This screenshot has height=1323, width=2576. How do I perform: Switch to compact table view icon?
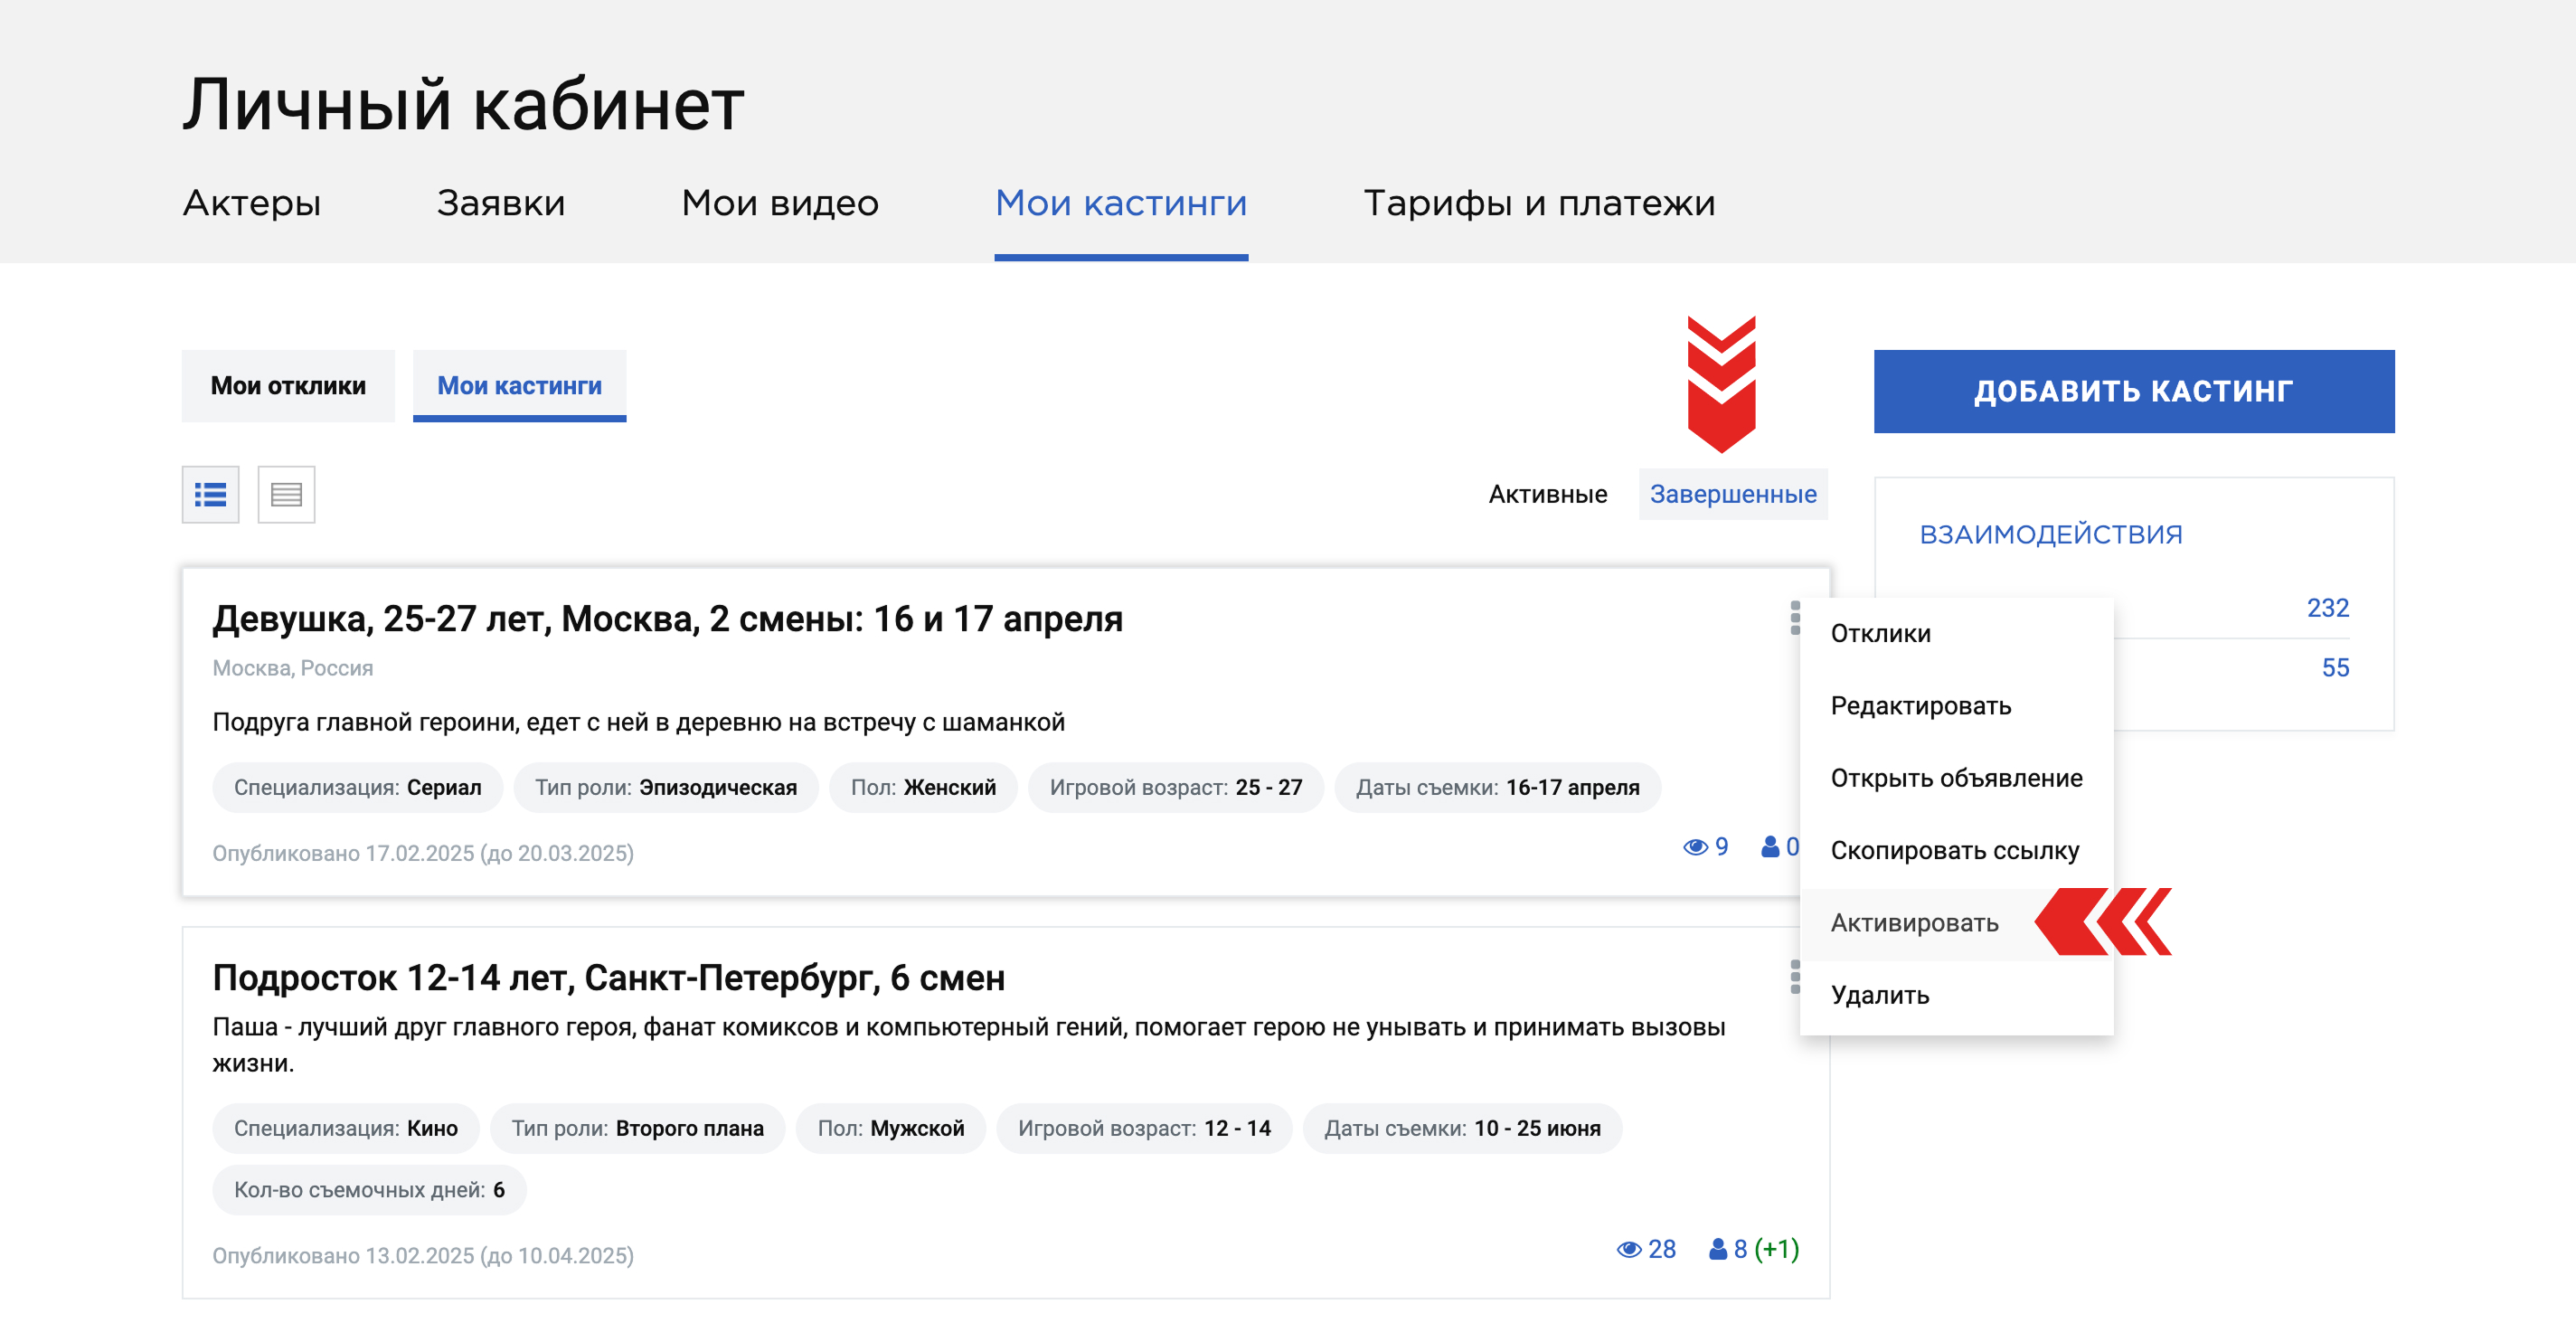(286, 494)
